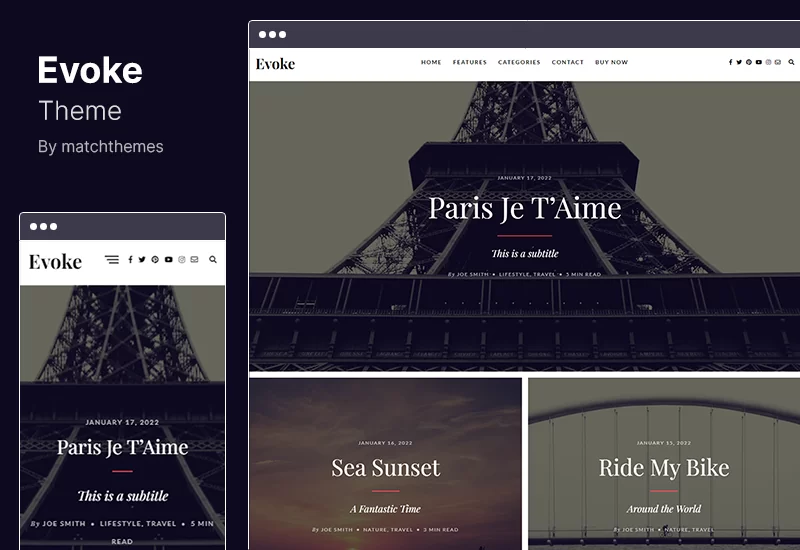Click Twitter icon in desktop preview header

click(x=739, y=62)
